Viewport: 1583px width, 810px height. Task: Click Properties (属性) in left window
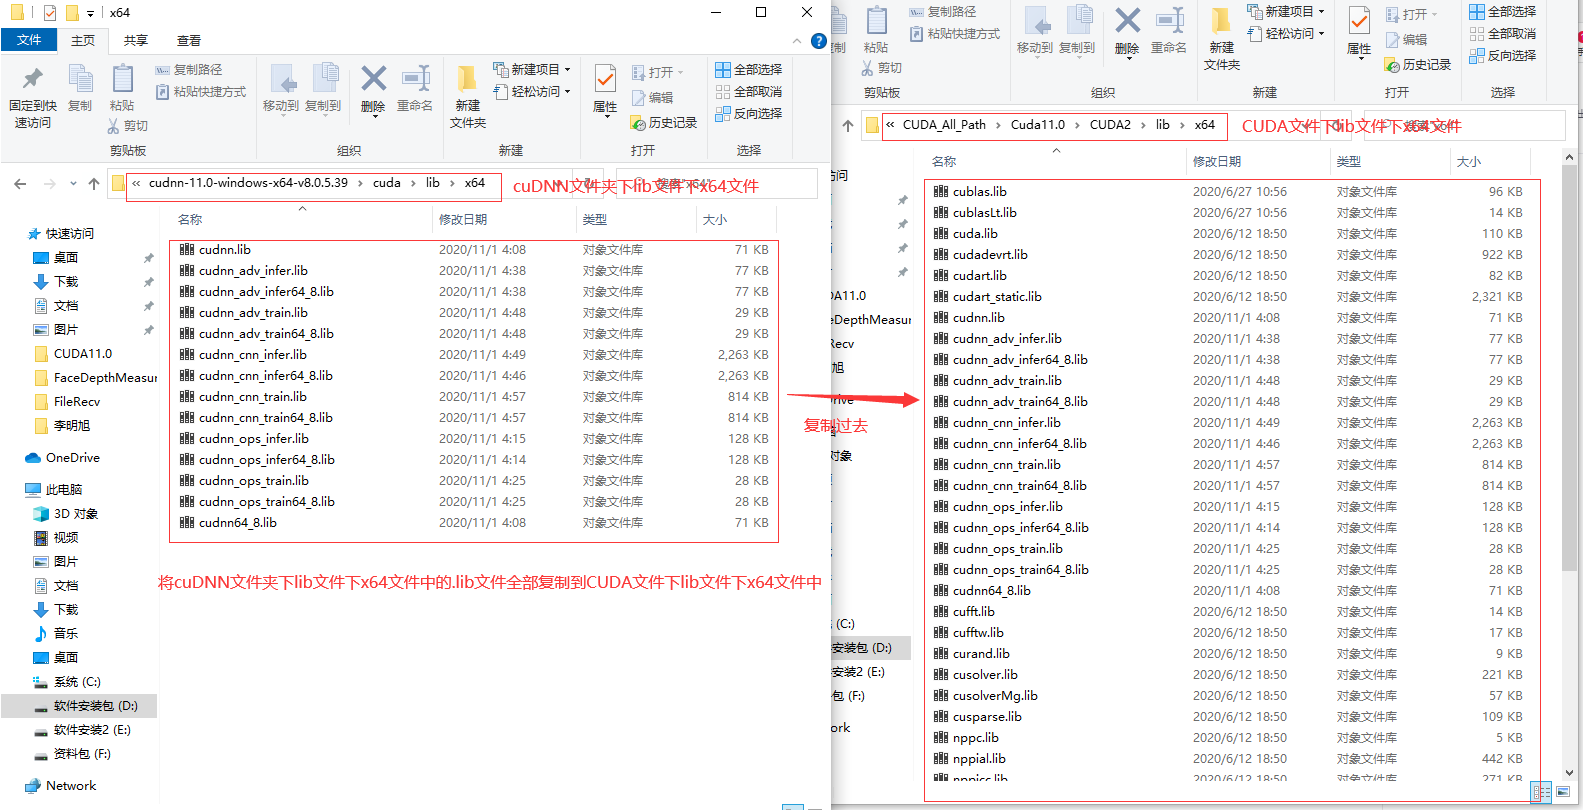click(x=605, y=90)
